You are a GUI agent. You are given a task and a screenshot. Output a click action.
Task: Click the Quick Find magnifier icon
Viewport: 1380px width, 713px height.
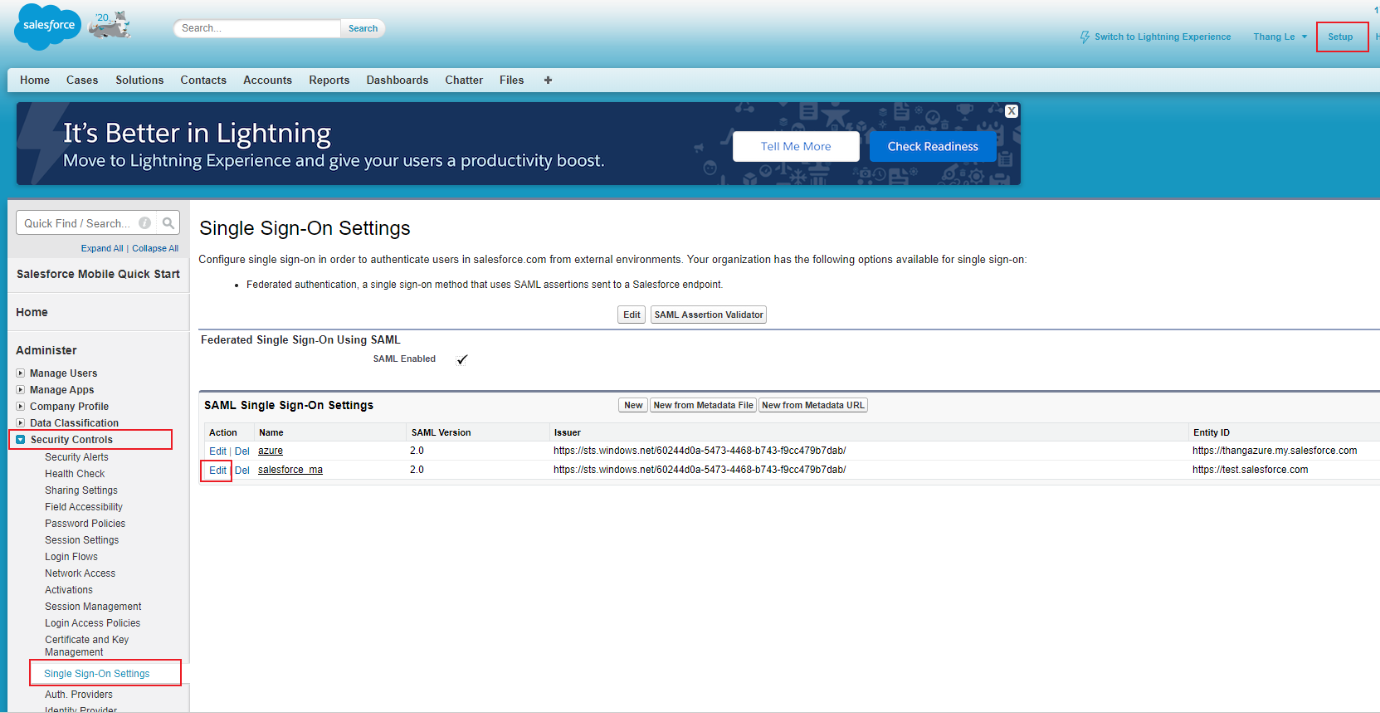169,223
